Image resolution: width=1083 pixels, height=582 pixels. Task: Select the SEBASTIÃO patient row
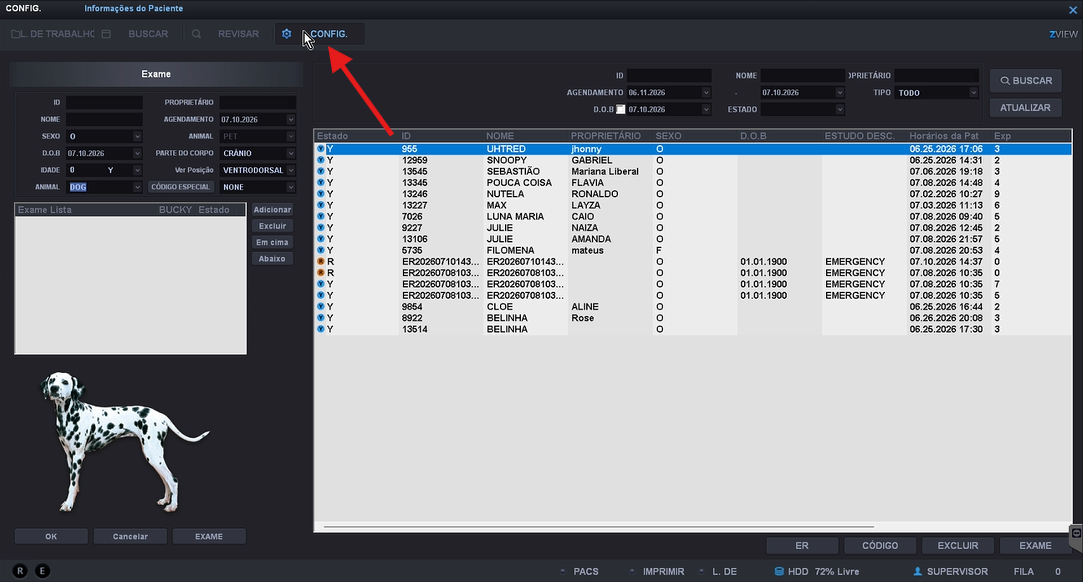[x=693, y=171]
